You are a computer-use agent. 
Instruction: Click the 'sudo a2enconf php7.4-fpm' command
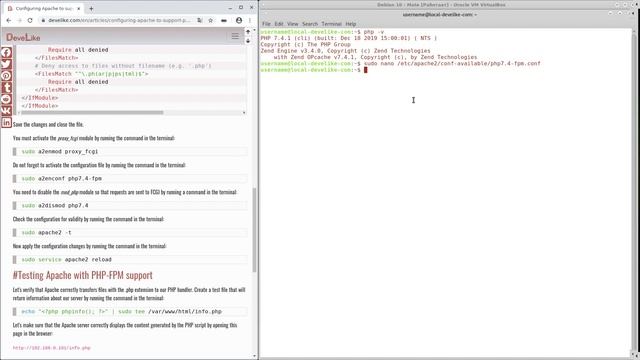62,178
